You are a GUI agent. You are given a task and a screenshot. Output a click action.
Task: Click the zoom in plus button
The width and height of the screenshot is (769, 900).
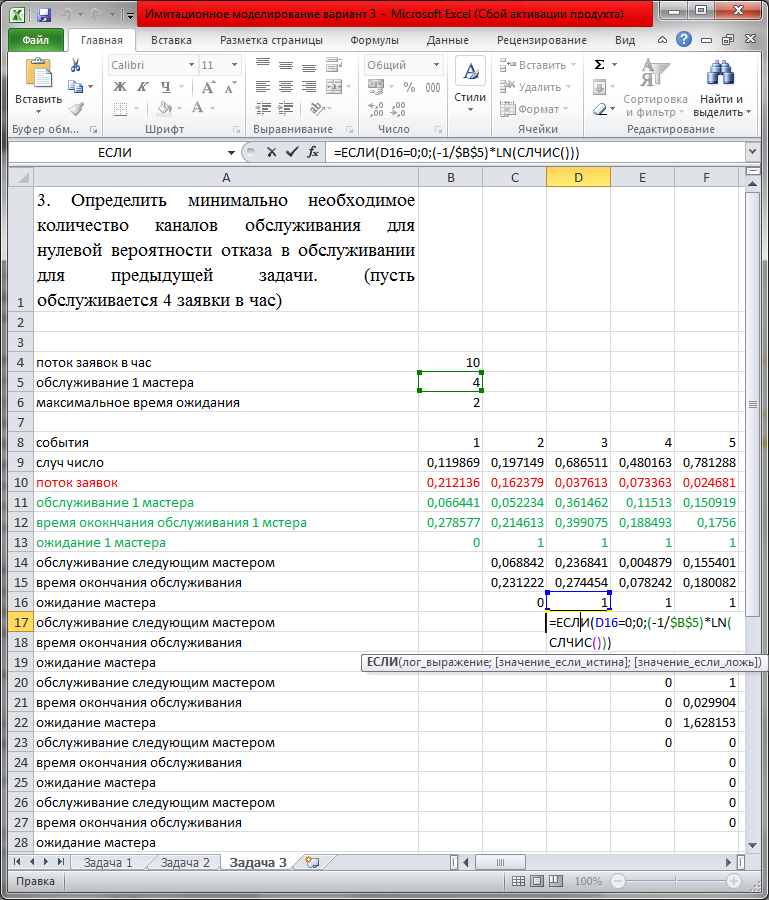click(x=734, y=881)
